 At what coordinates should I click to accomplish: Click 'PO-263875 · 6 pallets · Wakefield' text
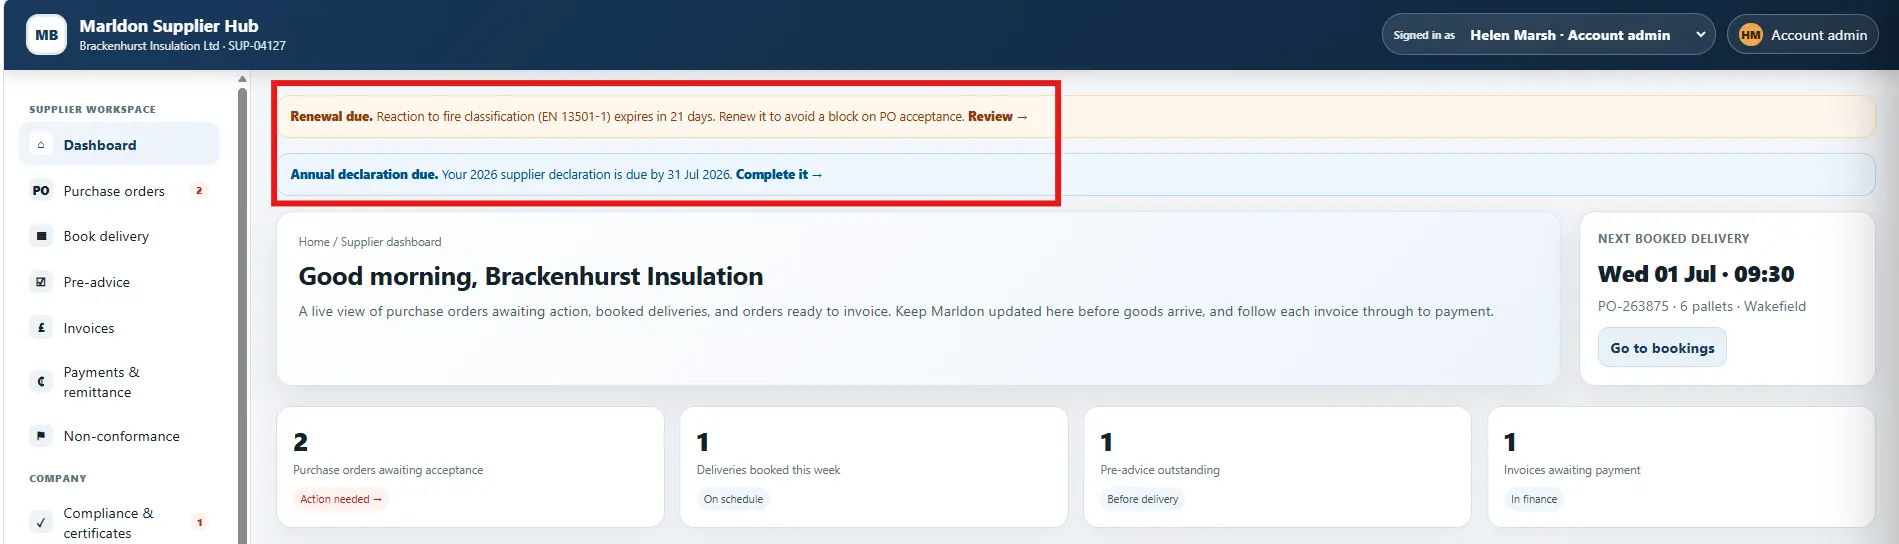click(x=1702, y=307)
